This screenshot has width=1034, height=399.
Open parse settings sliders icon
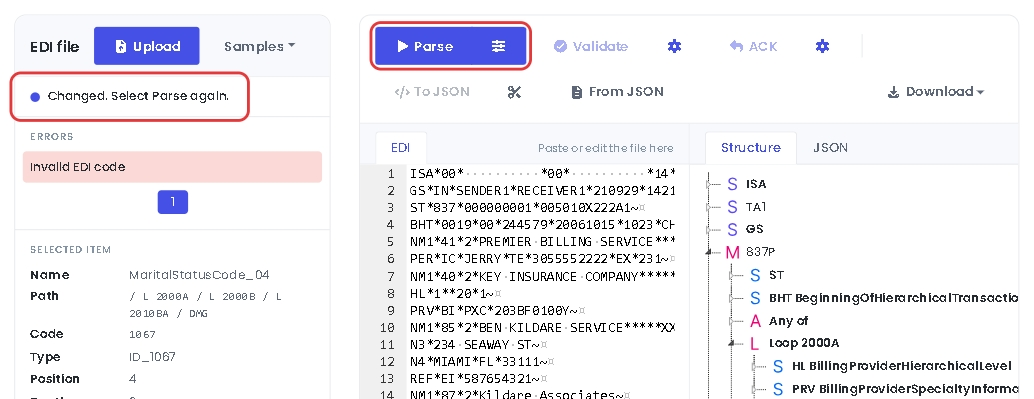499,46
